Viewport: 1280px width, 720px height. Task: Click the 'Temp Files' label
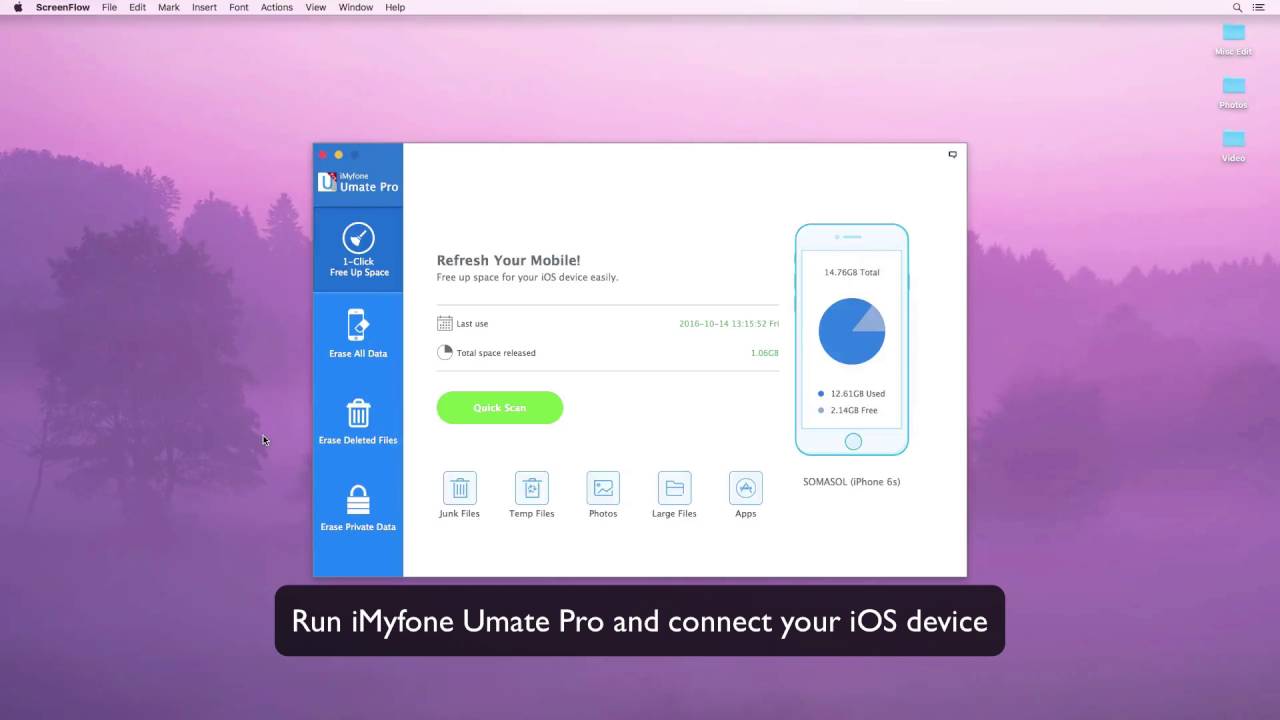tap(531, 514)
